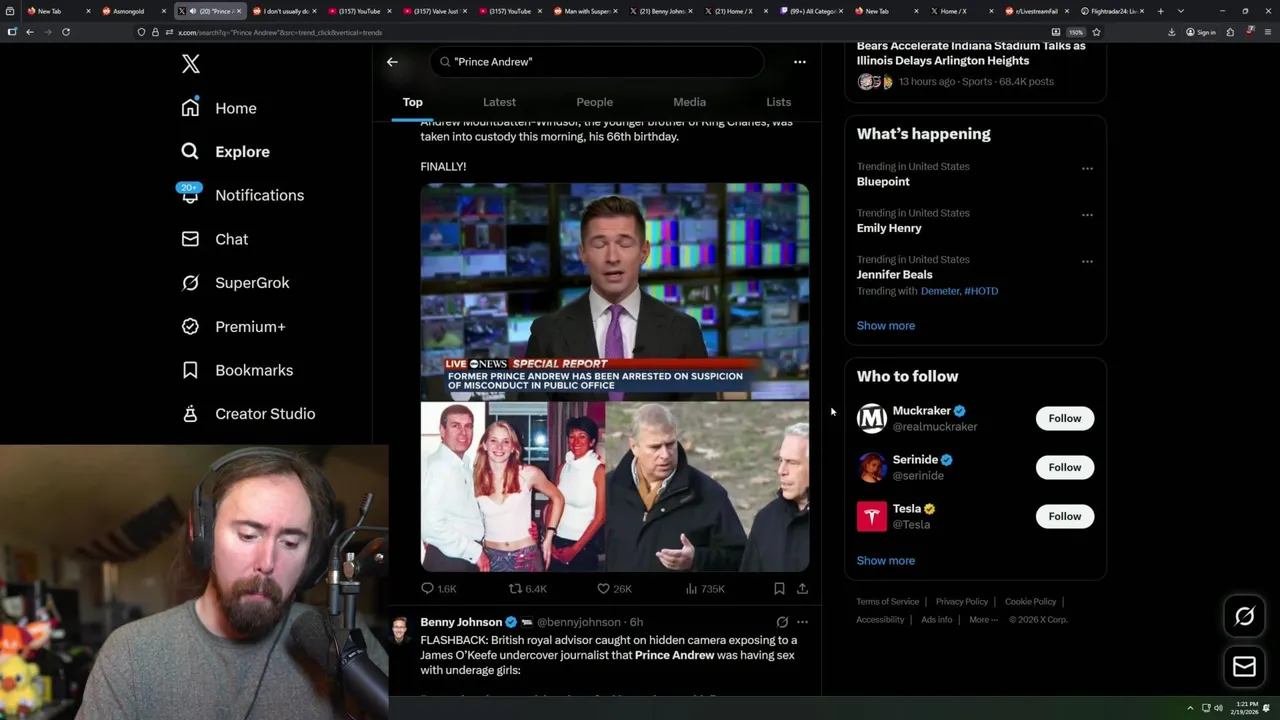
Task: Click browser Sign in button
Action: point(1200,32)
